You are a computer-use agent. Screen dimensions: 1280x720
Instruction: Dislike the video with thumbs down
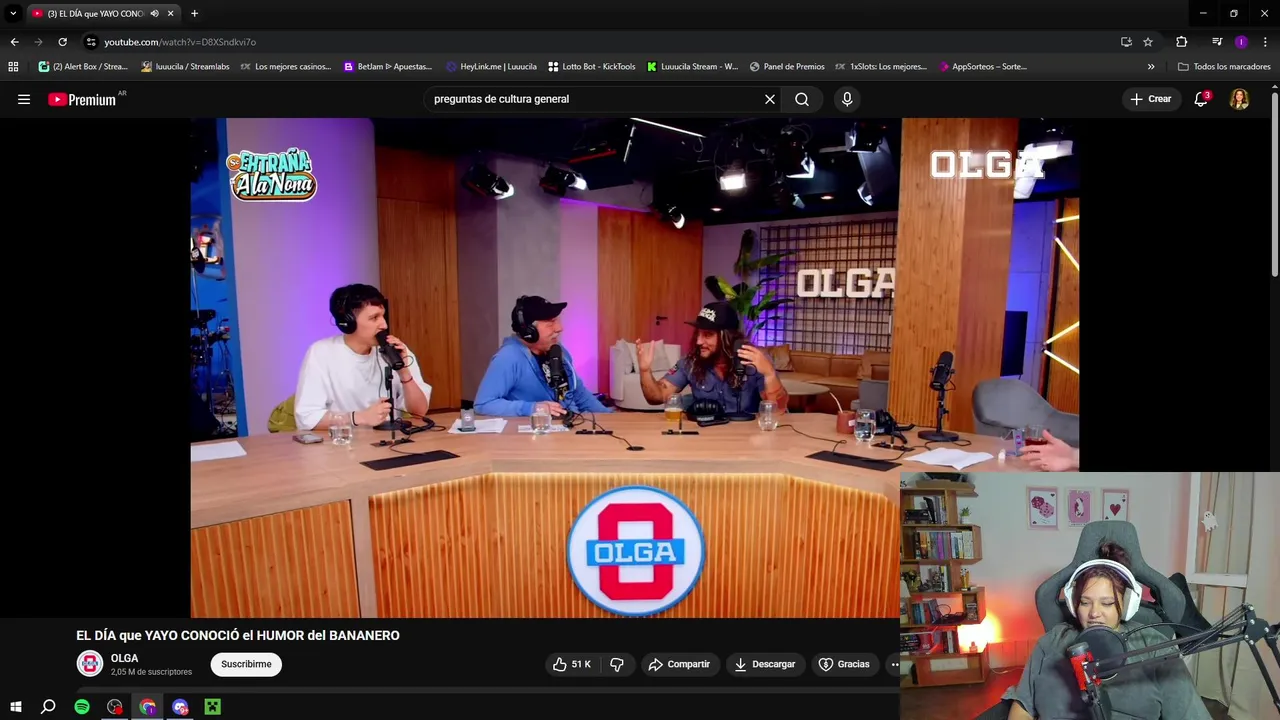coord(617,664)
